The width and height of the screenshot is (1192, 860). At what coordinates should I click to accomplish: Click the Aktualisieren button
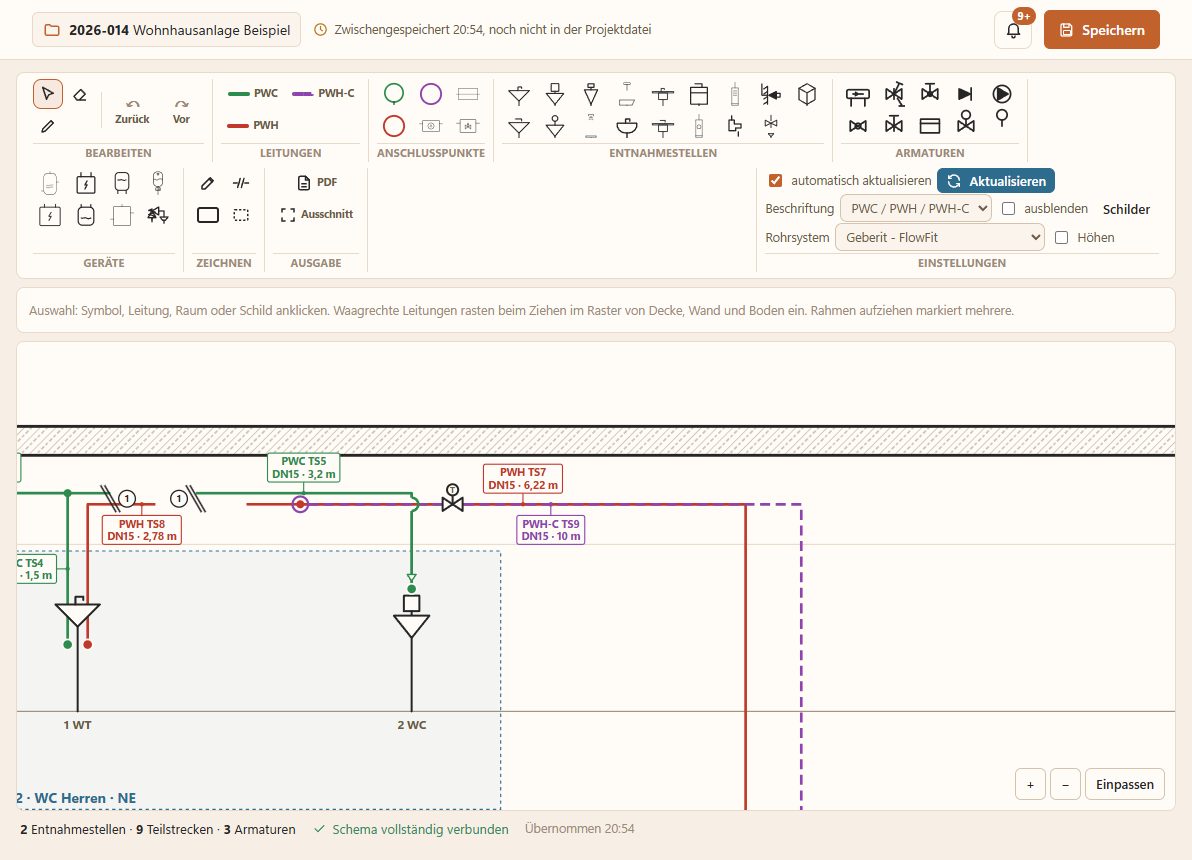pyautogui.click(x=996, y=181)
